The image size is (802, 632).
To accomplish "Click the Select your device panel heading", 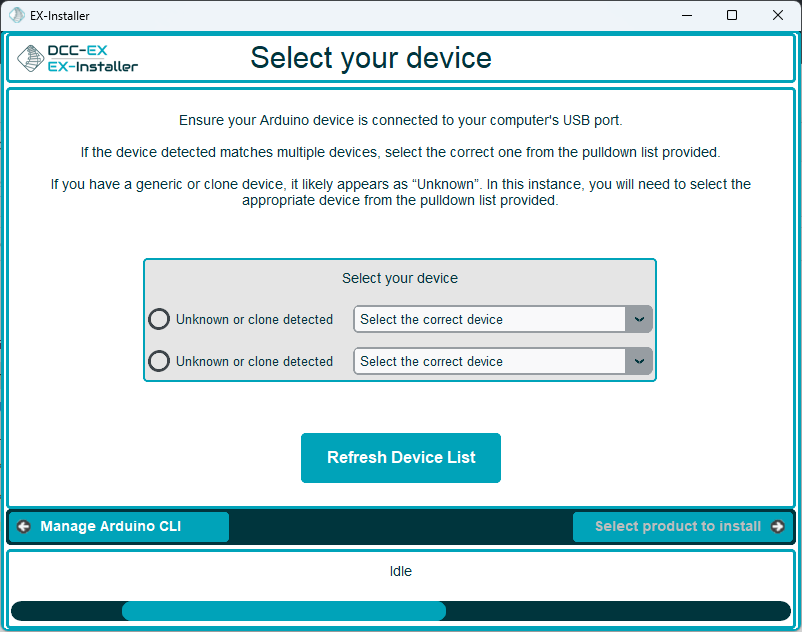I will (x=400, y=278).
